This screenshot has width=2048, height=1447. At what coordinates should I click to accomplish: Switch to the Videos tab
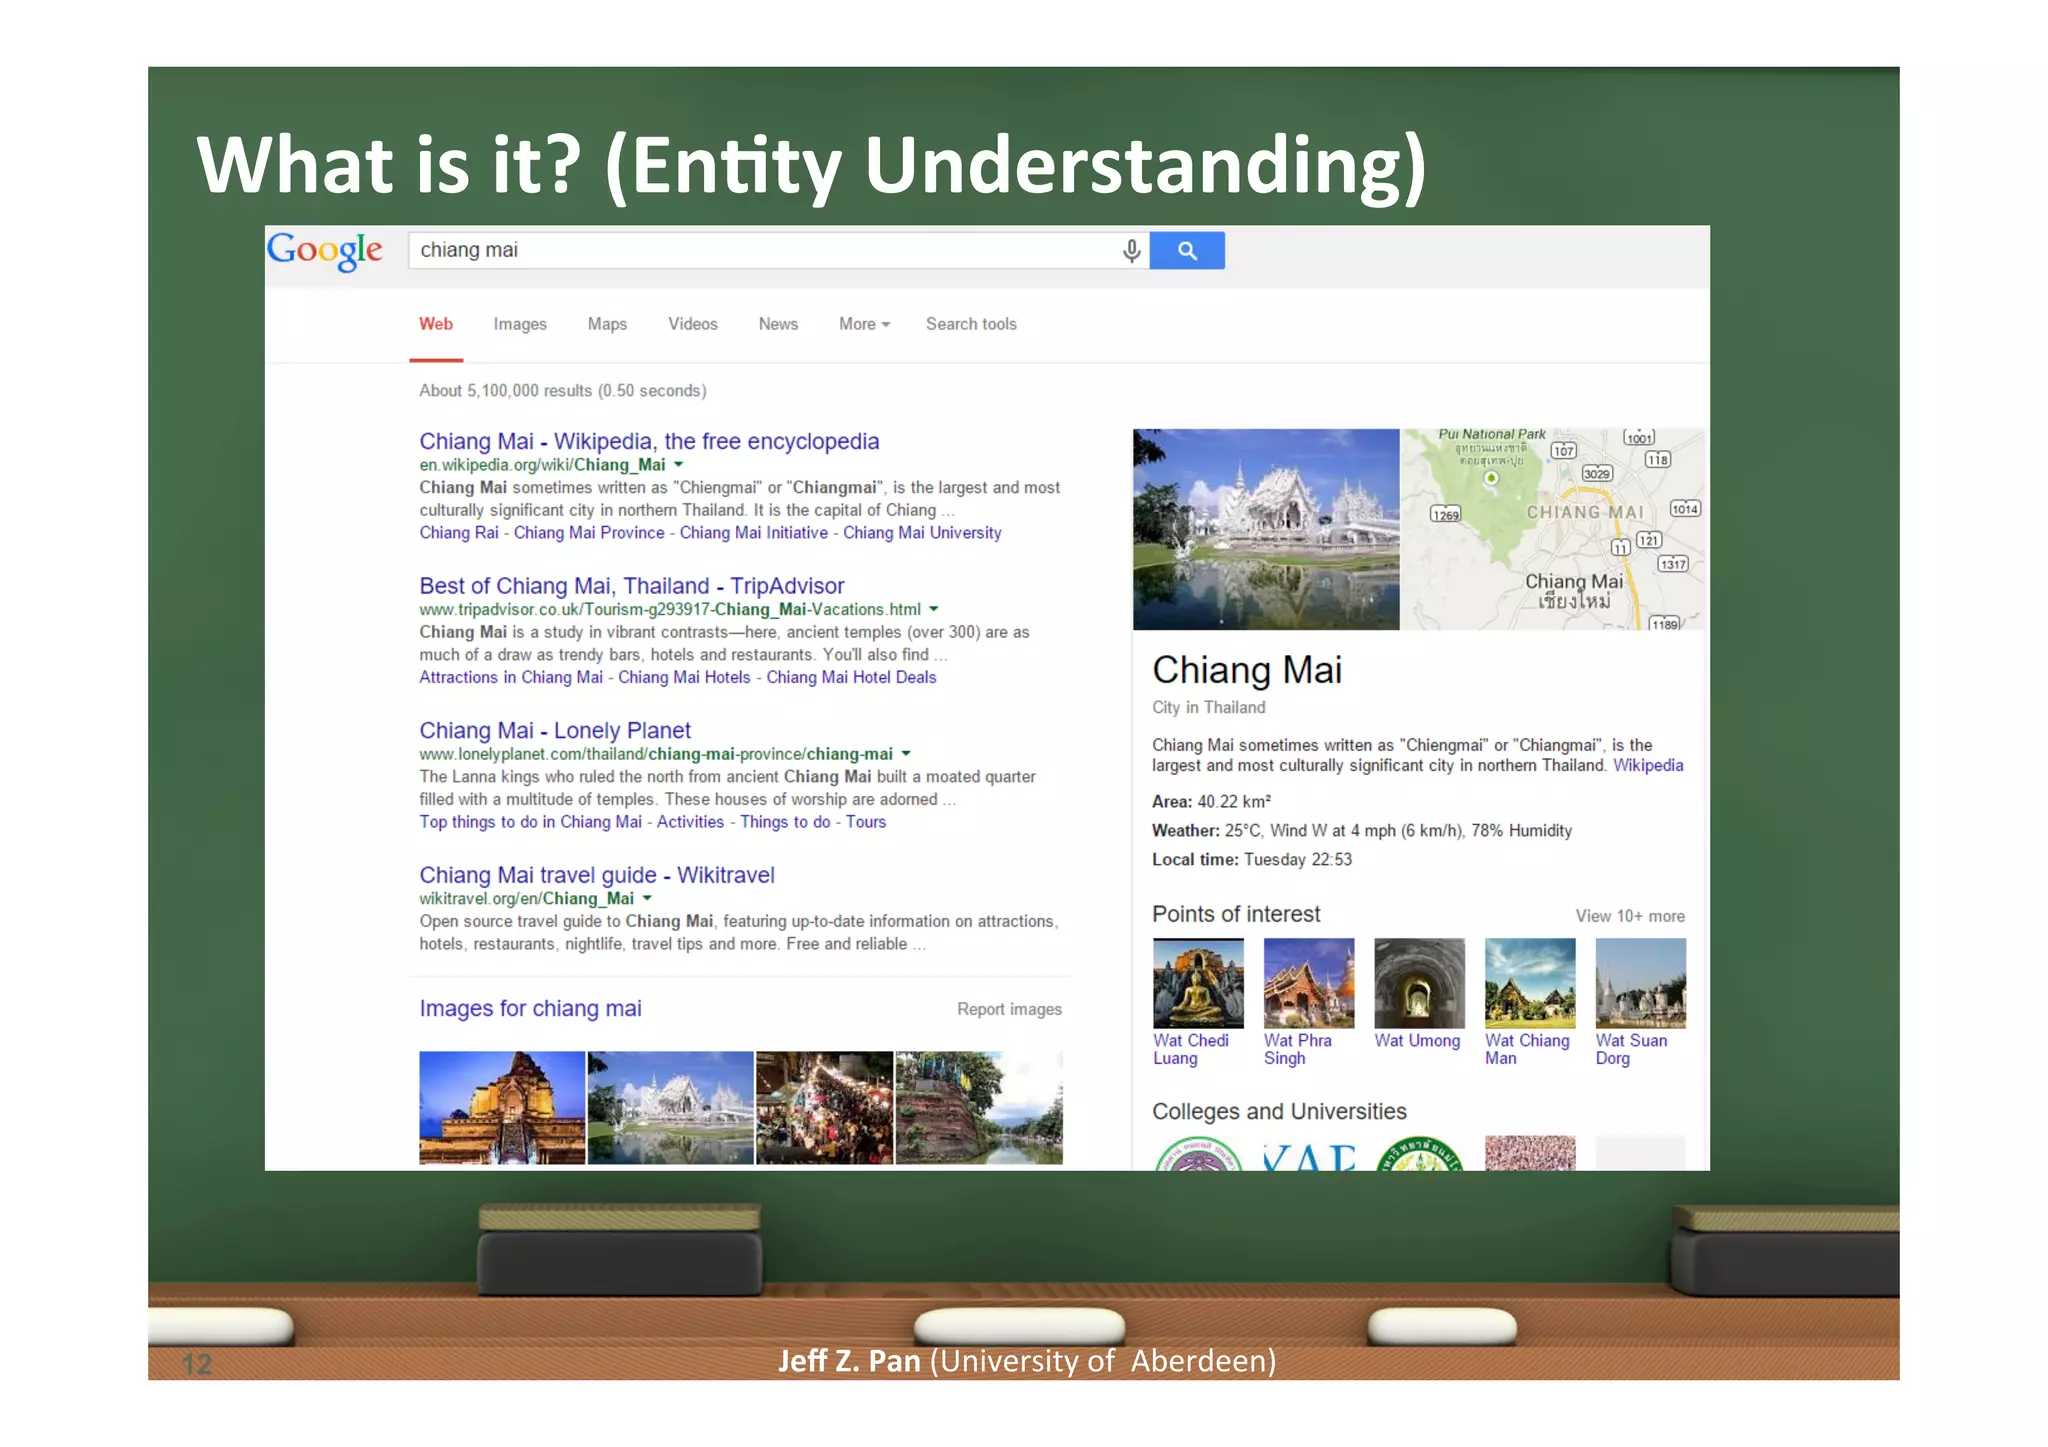(693, 324)
